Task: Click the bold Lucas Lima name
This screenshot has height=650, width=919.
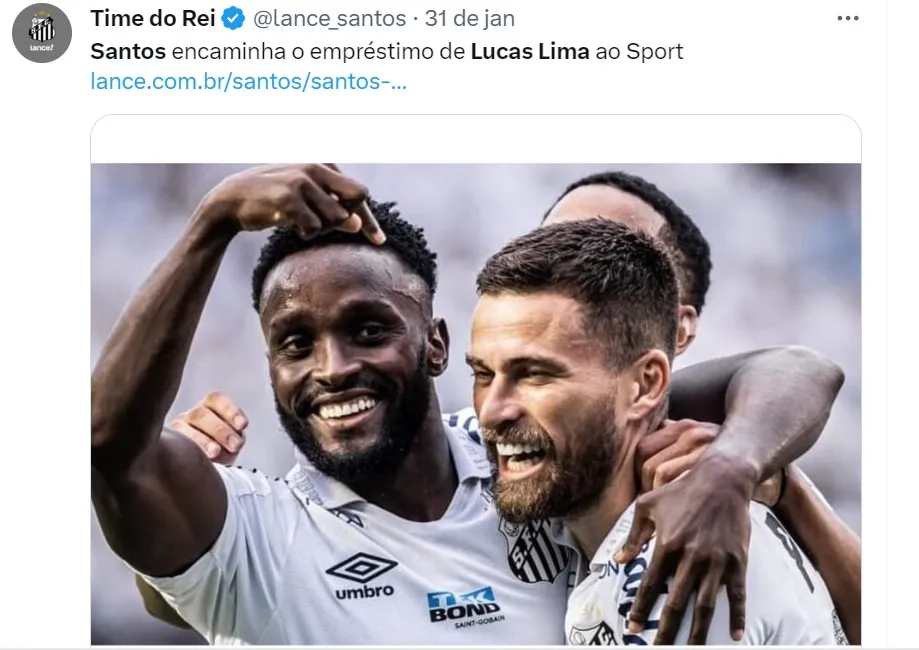Action: pyautogui.click(x=530, y=52)
